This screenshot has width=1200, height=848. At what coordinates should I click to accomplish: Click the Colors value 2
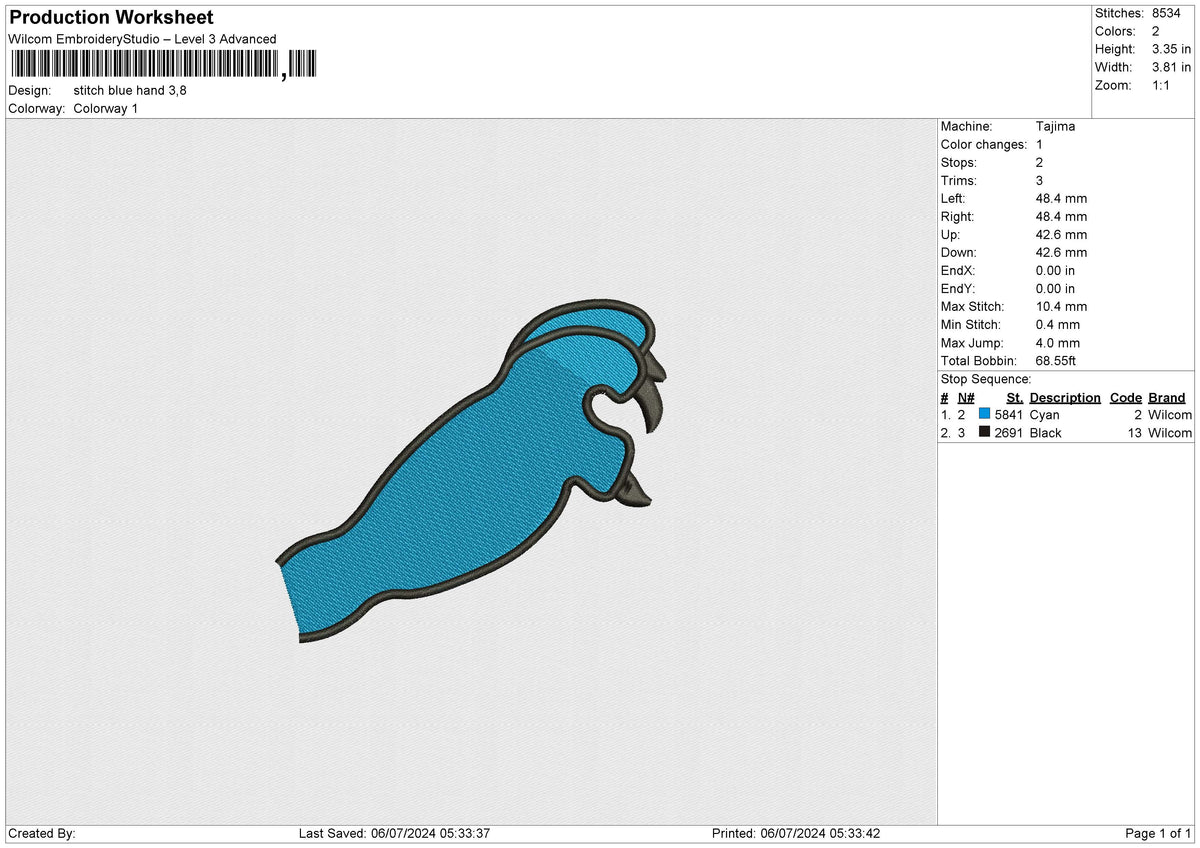tap(1156, 31)
